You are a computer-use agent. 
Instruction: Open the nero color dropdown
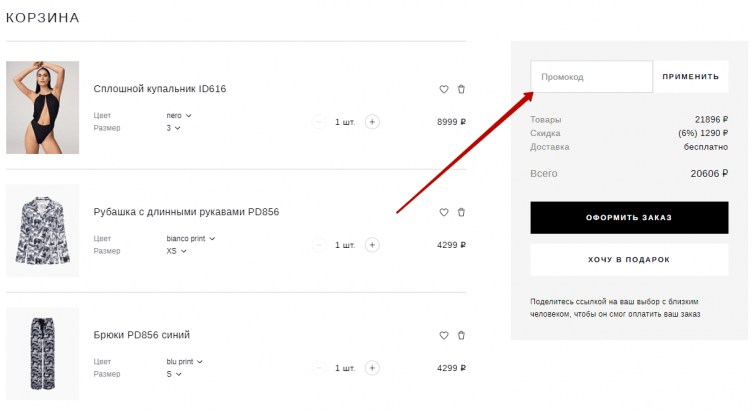click(179, 116)
